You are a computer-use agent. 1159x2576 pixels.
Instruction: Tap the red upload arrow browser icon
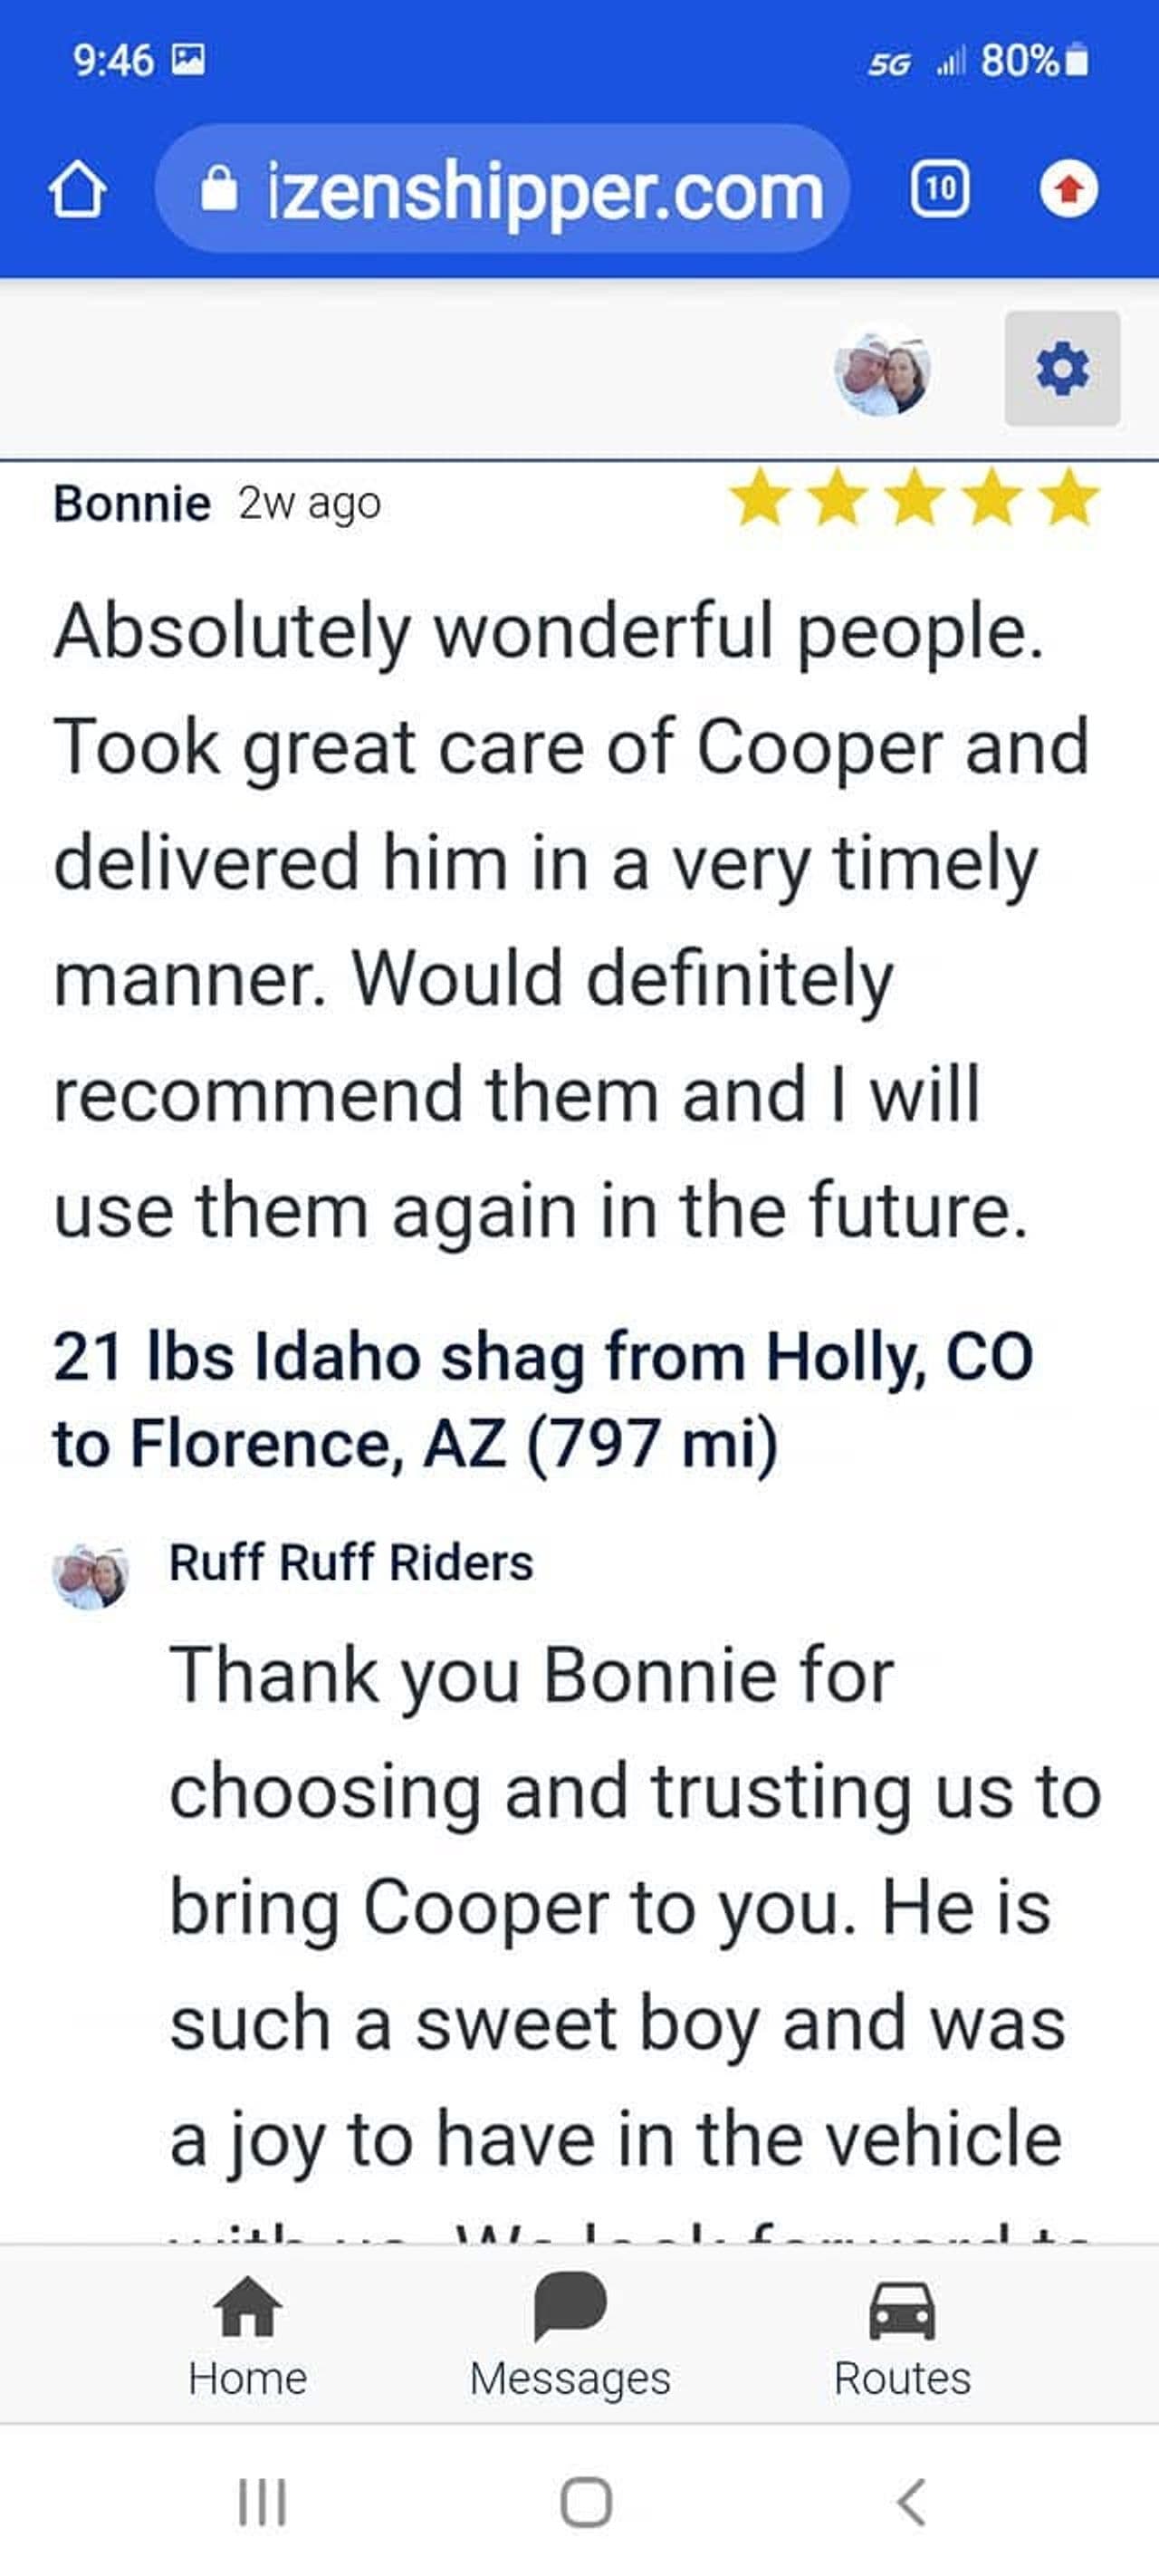pos(1068,189)
